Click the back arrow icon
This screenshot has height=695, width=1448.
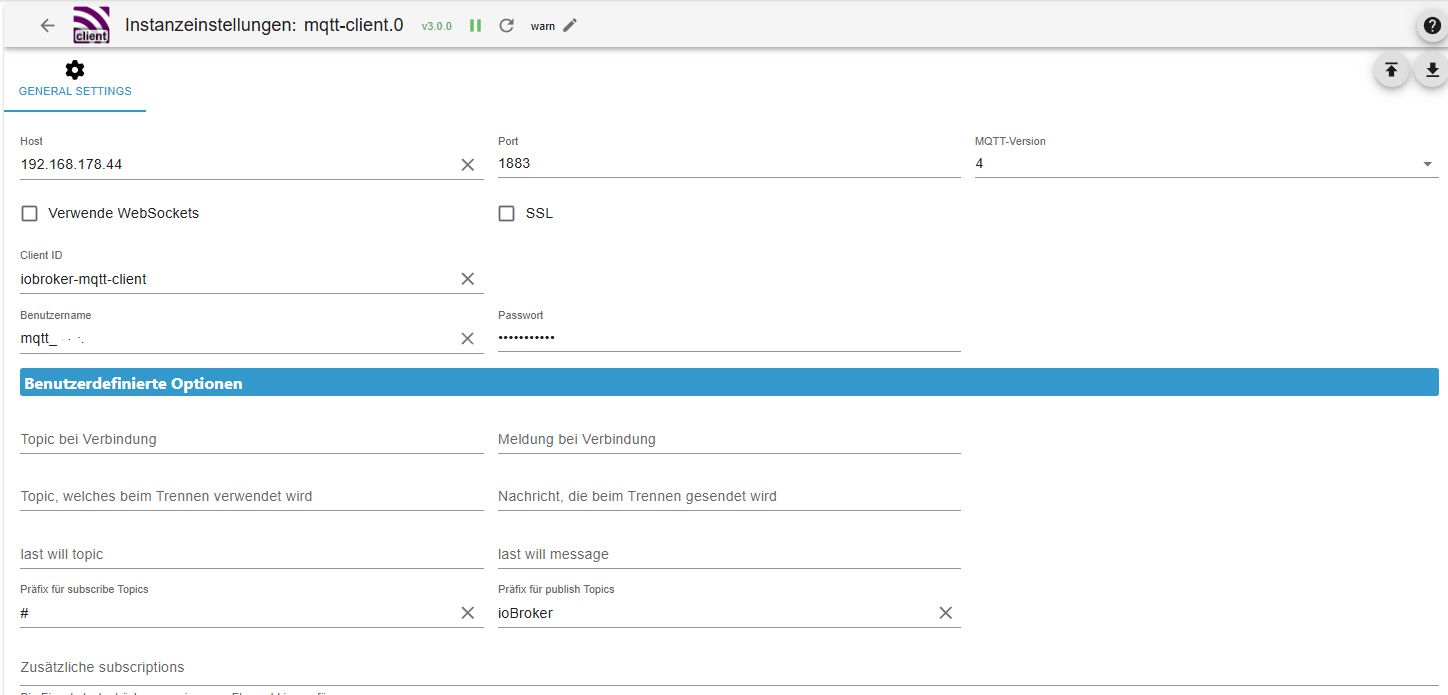tap(47, 26)
